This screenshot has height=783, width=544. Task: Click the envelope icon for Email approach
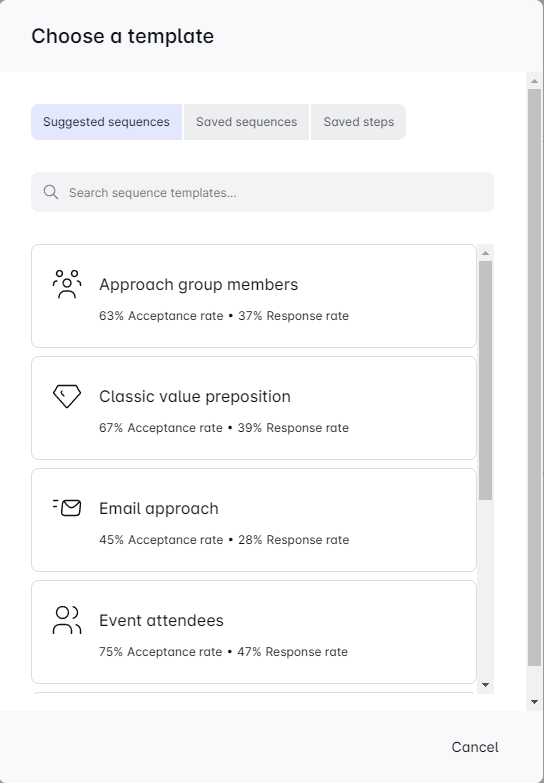pyautogui.click(x=66, y=508)
